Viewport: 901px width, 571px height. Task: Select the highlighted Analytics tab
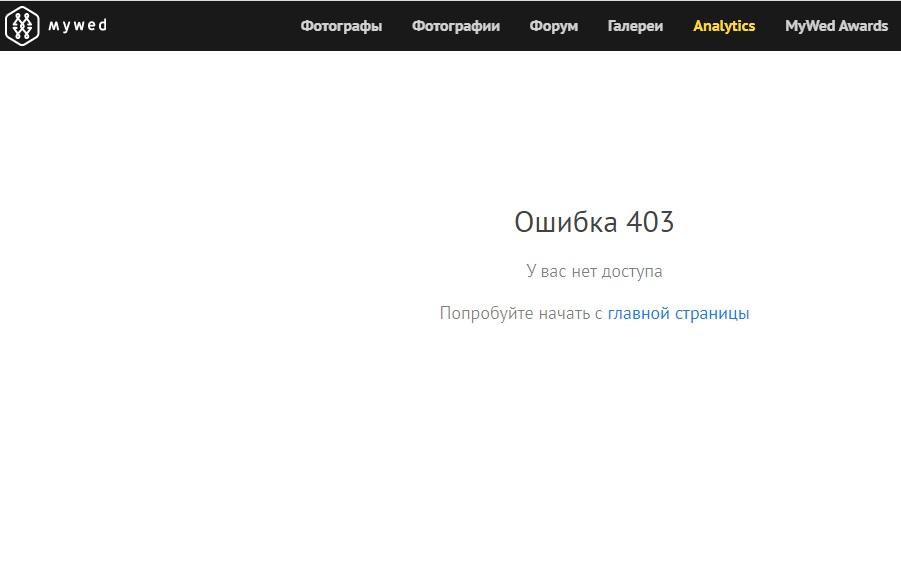coord(724,26)
